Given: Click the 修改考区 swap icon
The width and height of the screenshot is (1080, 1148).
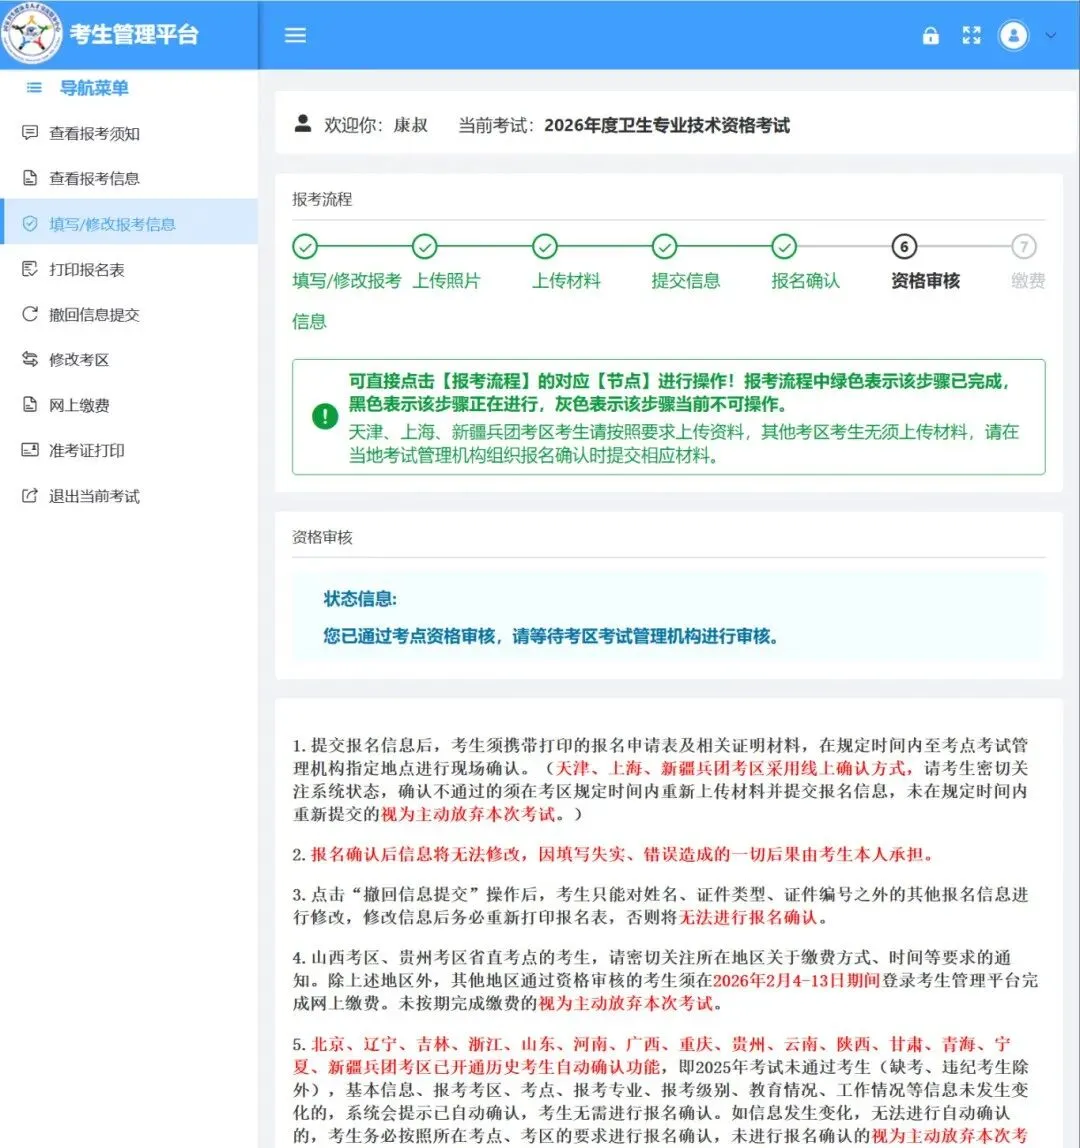Looking at the screenshot, I should click(30, 359).
